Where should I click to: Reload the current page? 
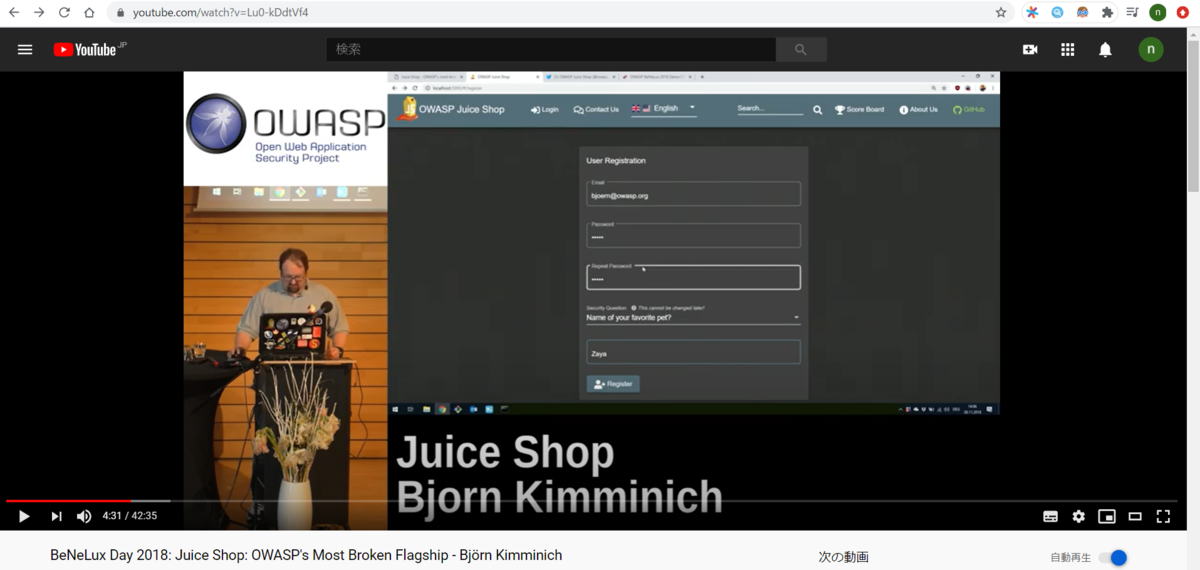pos(64,13)
